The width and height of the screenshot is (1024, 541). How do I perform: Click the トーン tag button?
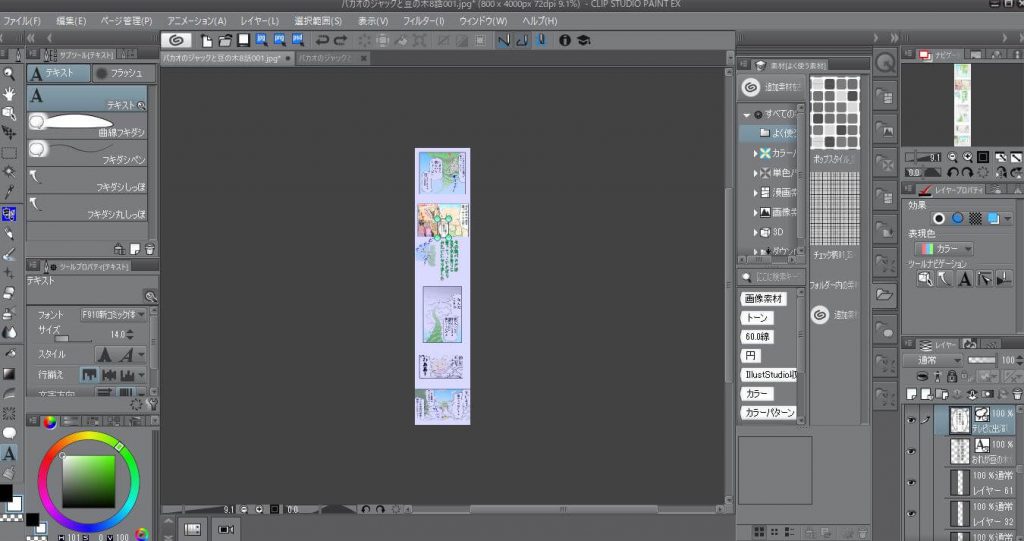756,318
